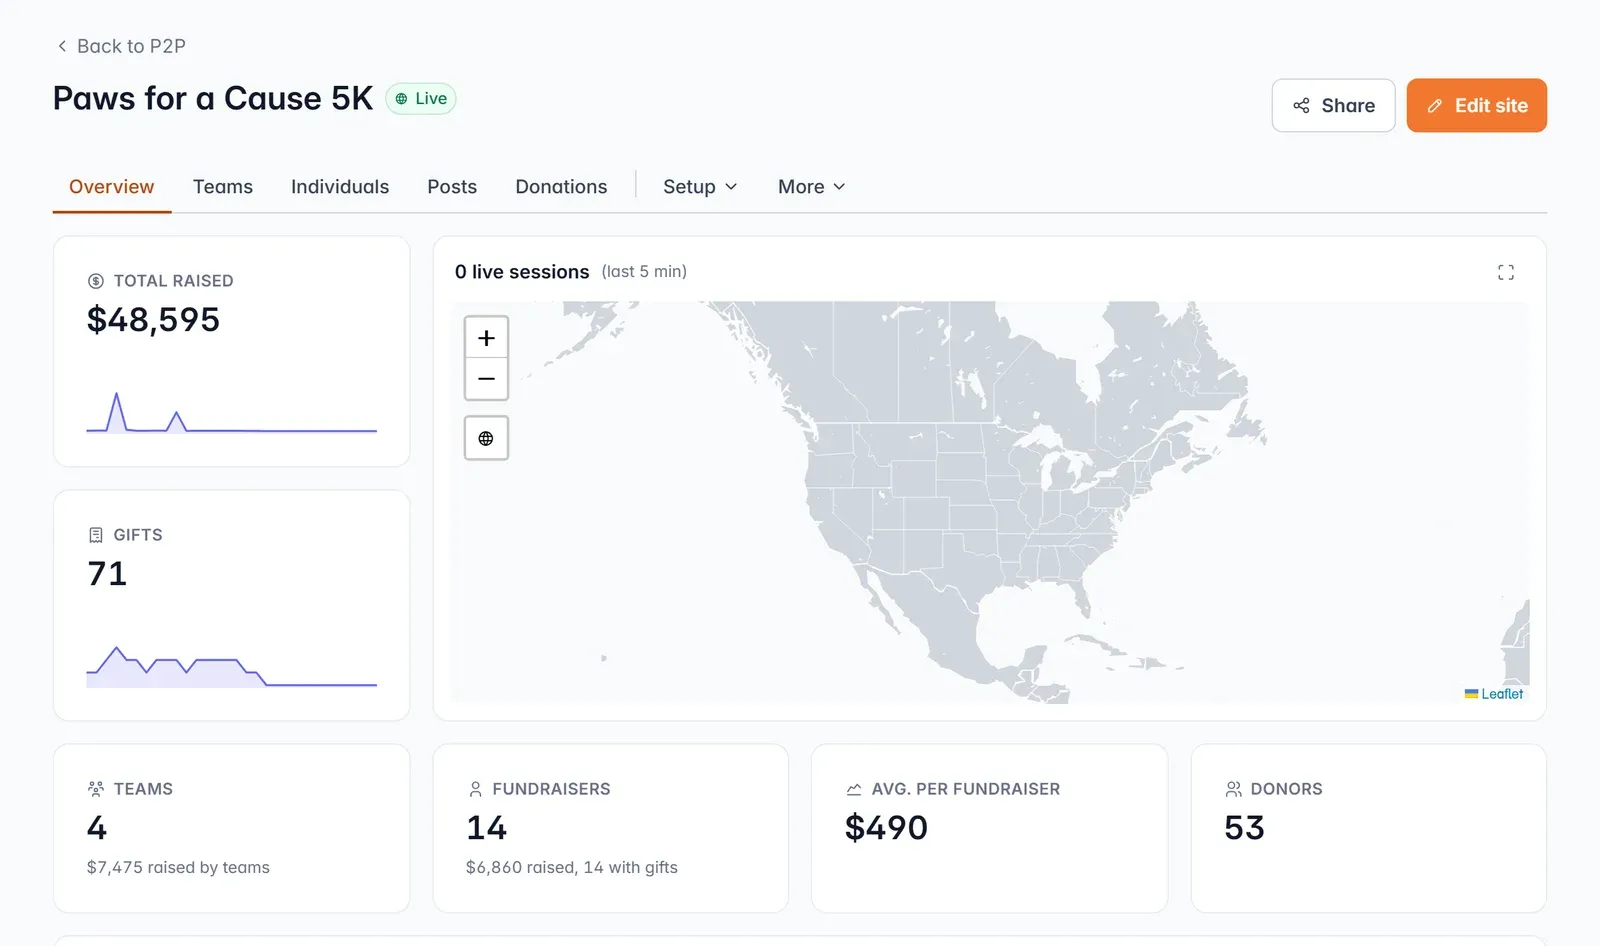This screenshot has width=1600, height=946.
Task: Click the 53 donors value
Action: click(1244, 828)
